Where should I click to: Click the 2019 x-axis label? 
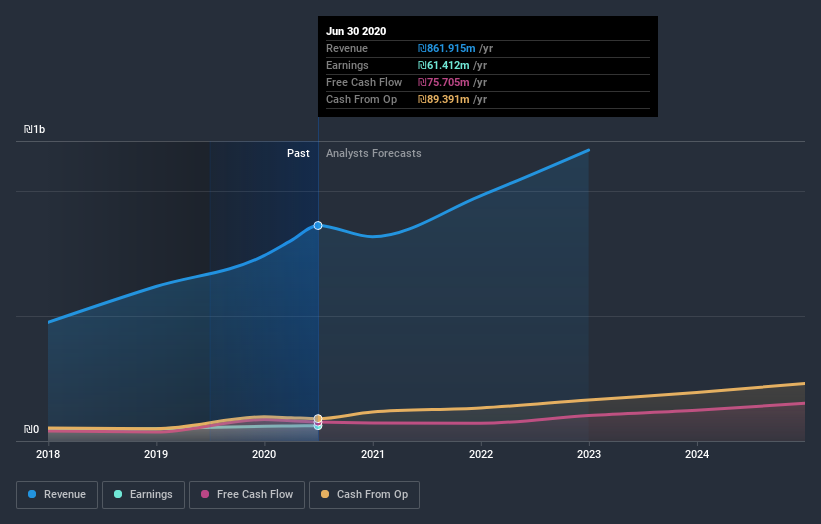click(x=156, y=454)
